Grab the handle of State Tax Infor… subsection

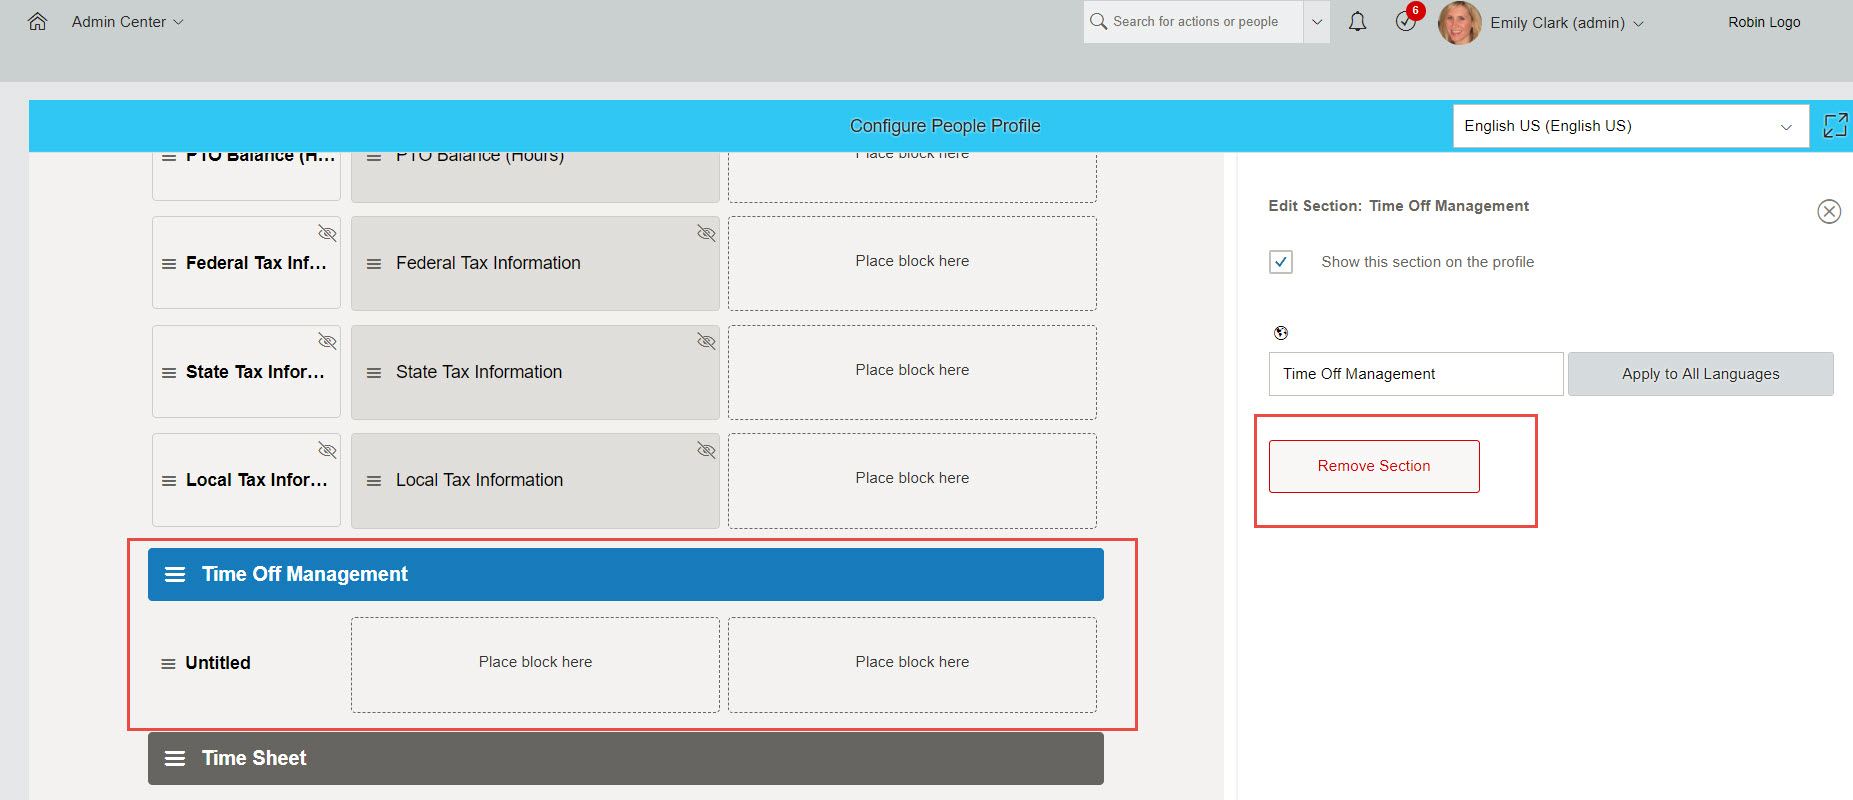click(x=169, y=373)
